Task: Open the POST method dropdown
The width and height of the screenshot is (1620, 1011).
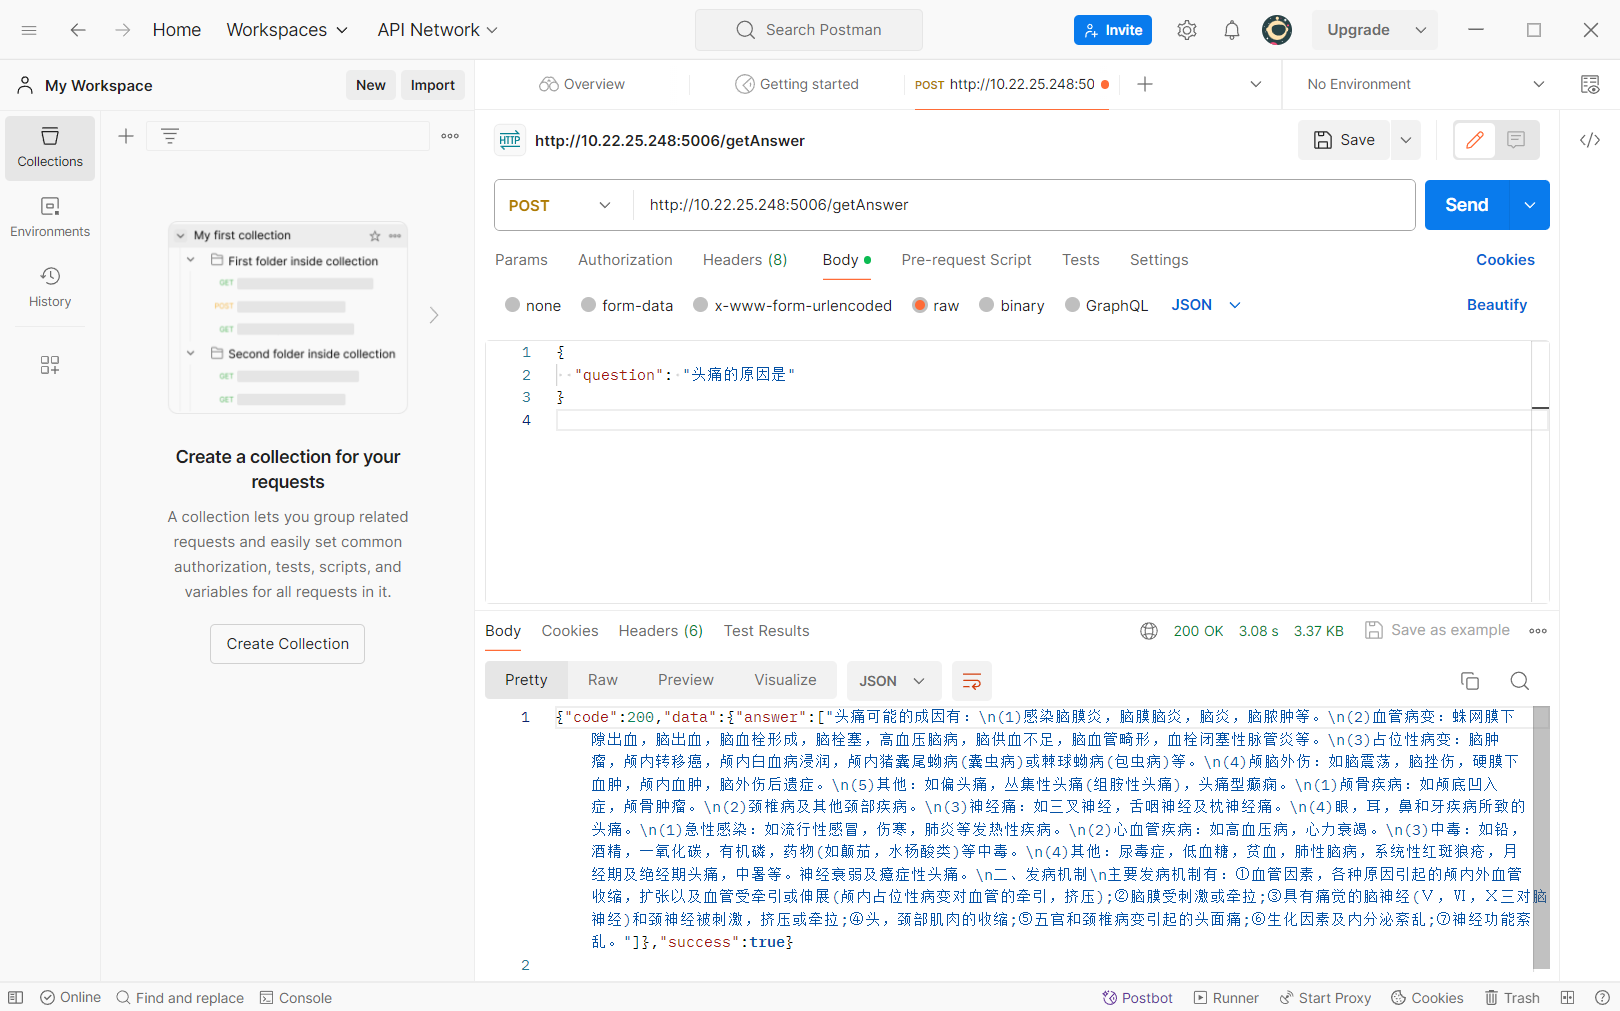Action: [x=560, y=205]
